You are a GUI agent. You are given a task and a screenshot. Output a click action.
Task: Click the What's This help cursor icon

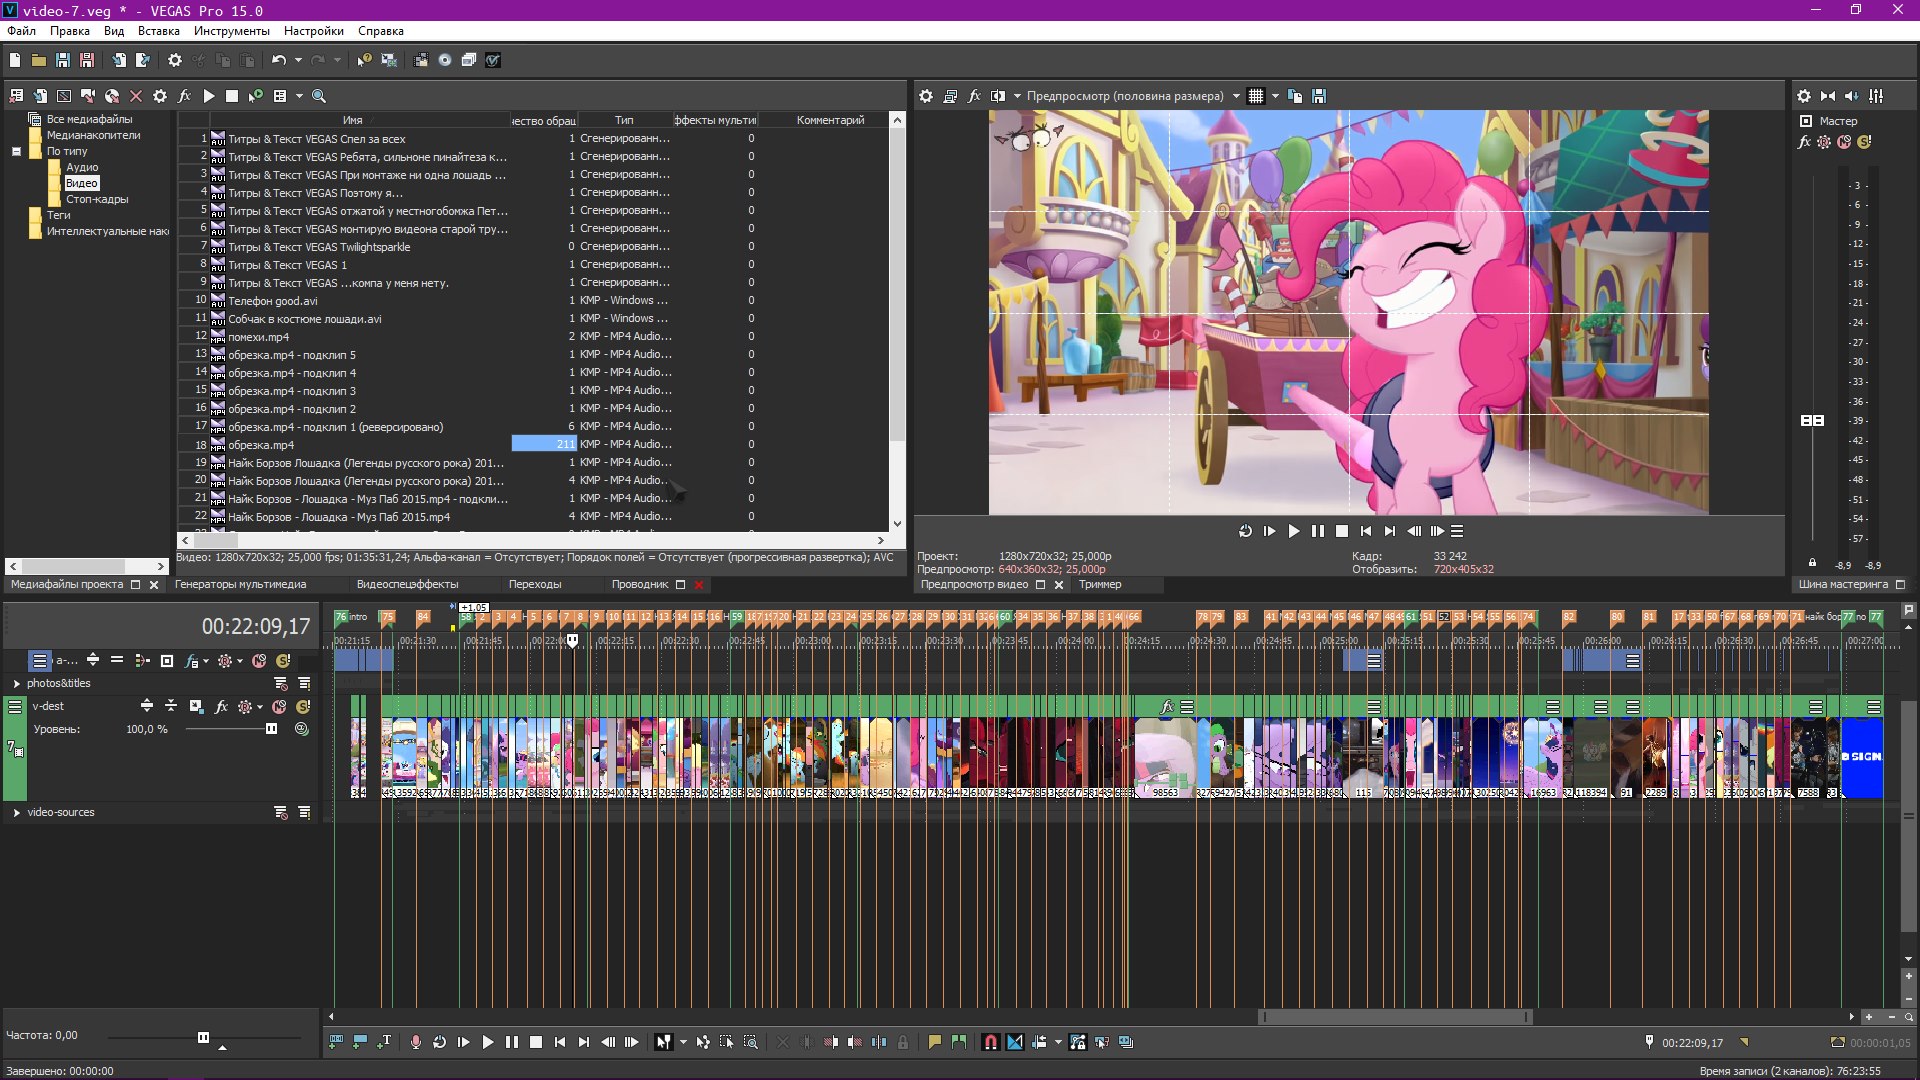[x=364, y=60]
